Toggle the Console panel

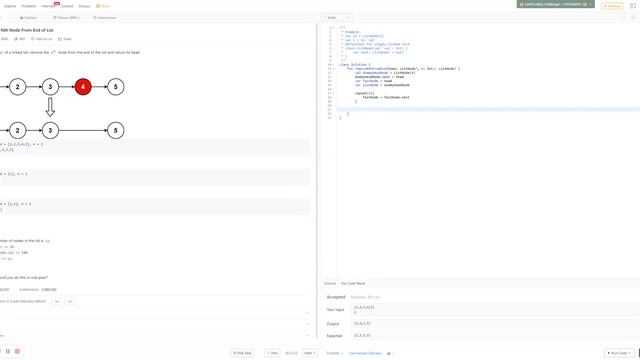[334, 353]
